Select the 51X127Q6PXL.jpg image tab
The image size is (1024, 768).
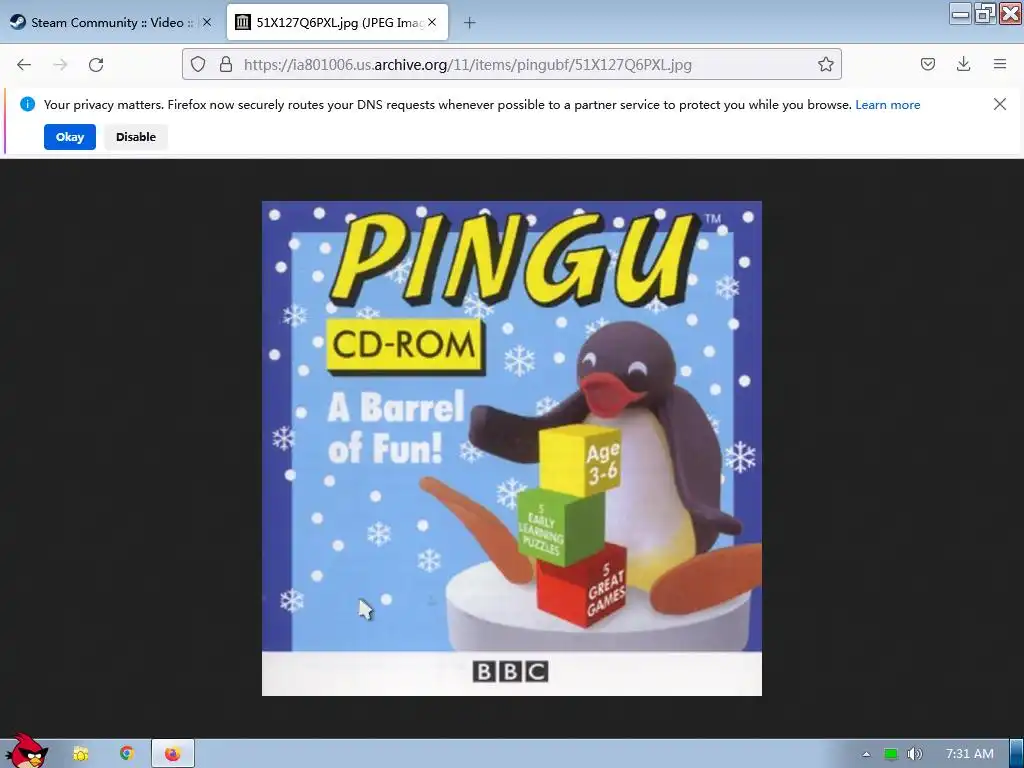(x=337, y=22)
